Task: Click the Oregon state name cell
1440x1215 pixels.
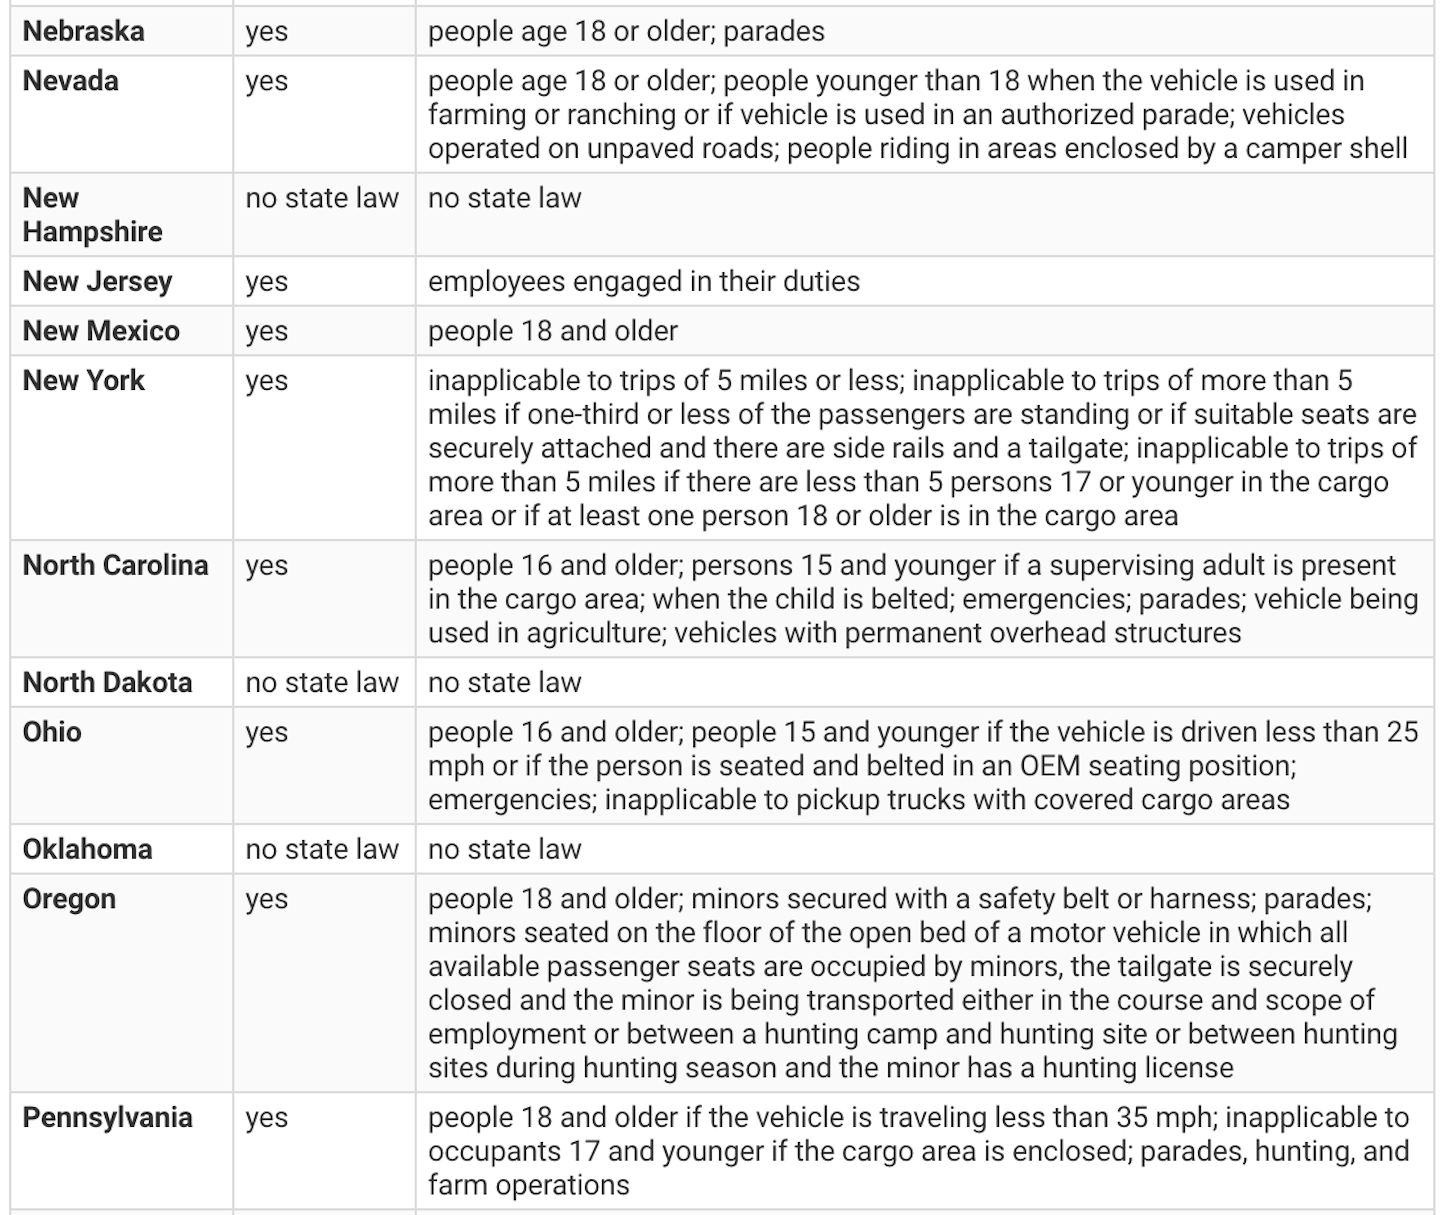Action: click(69, 899)
